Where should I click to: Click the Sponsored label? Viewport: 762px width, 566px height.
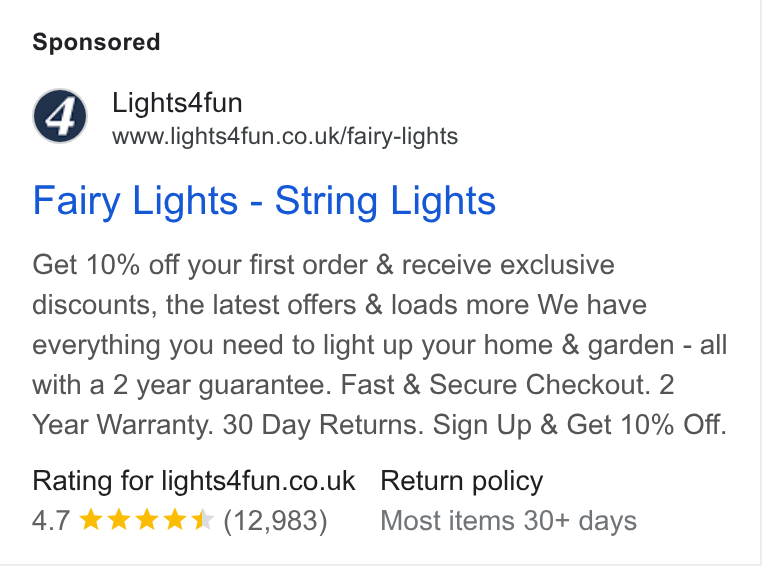(x=96, y=42)
